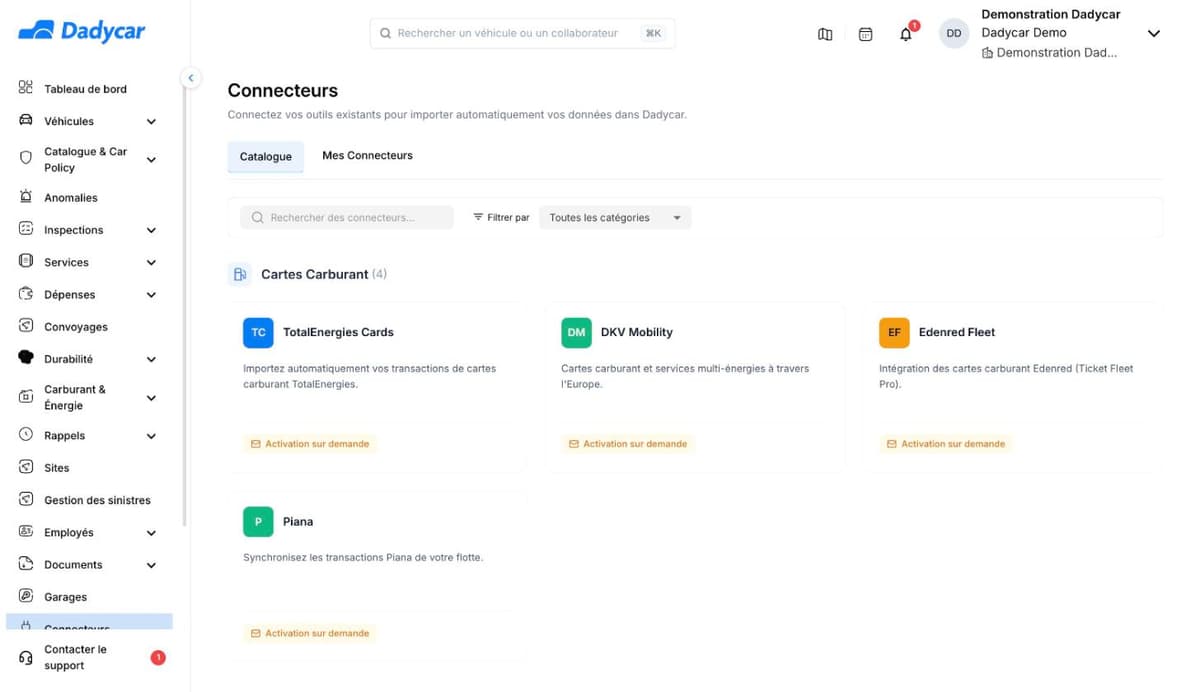Expand the Documents chevron
Image resolution: width=1200 pixels, height=692 pixels.
151,565
